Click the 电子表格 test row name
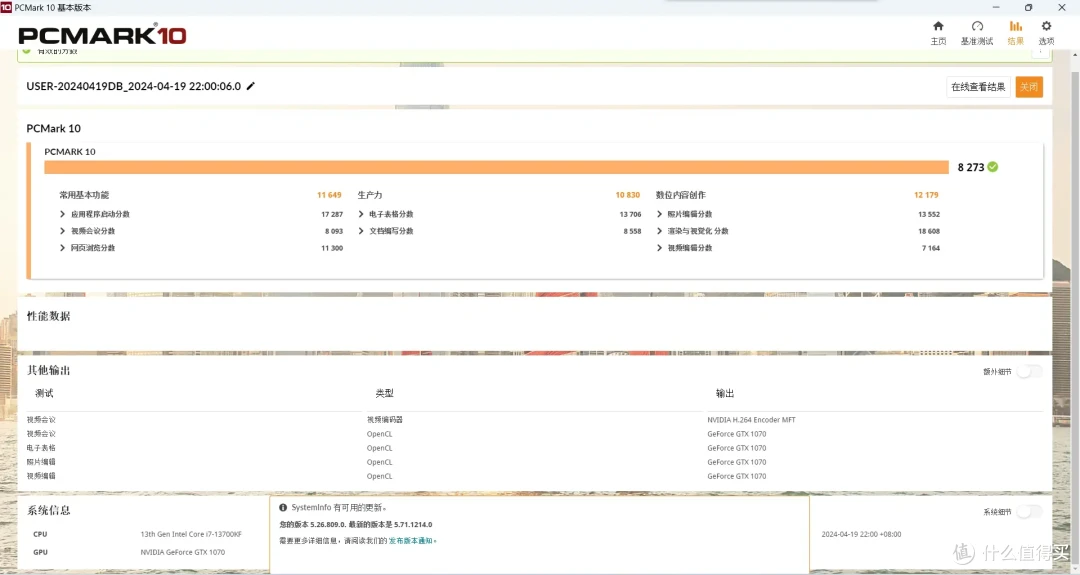1080x575 pixels. coord(41,448)
